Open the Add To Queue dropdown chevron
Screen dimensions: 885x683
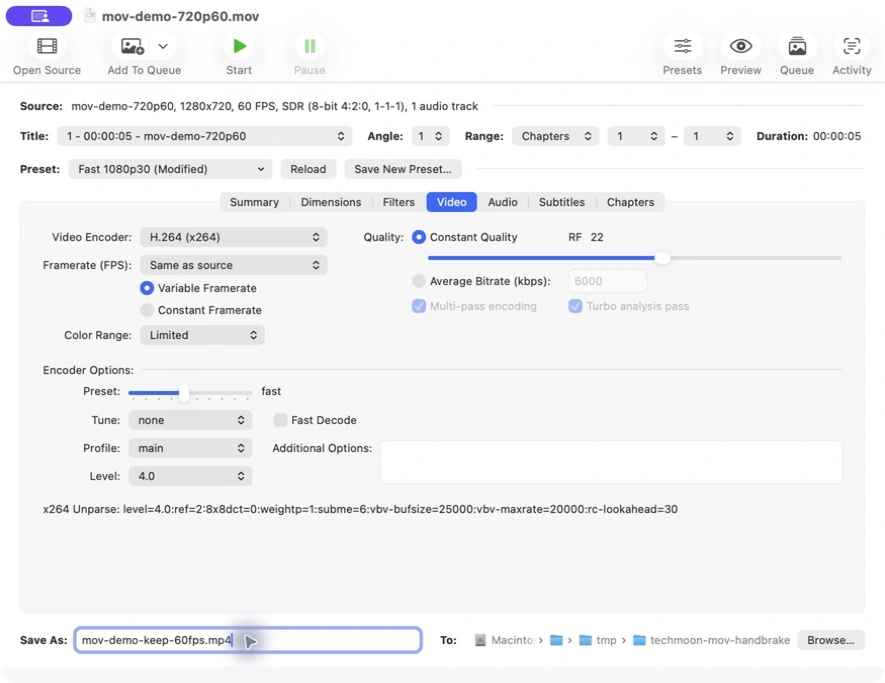coord(163,46)
